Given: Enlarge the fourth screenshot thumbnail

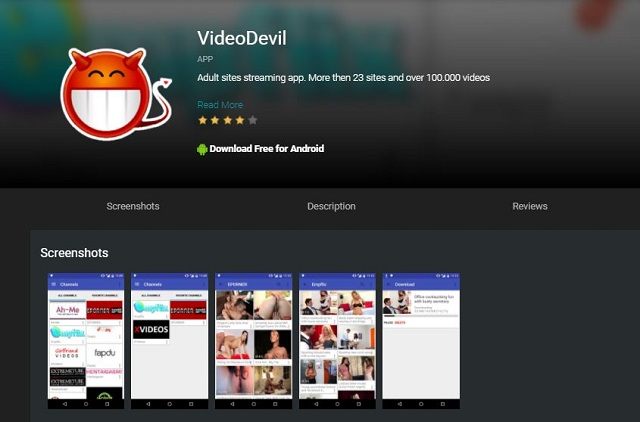Looking at the screenshot, I should [337, 340].
